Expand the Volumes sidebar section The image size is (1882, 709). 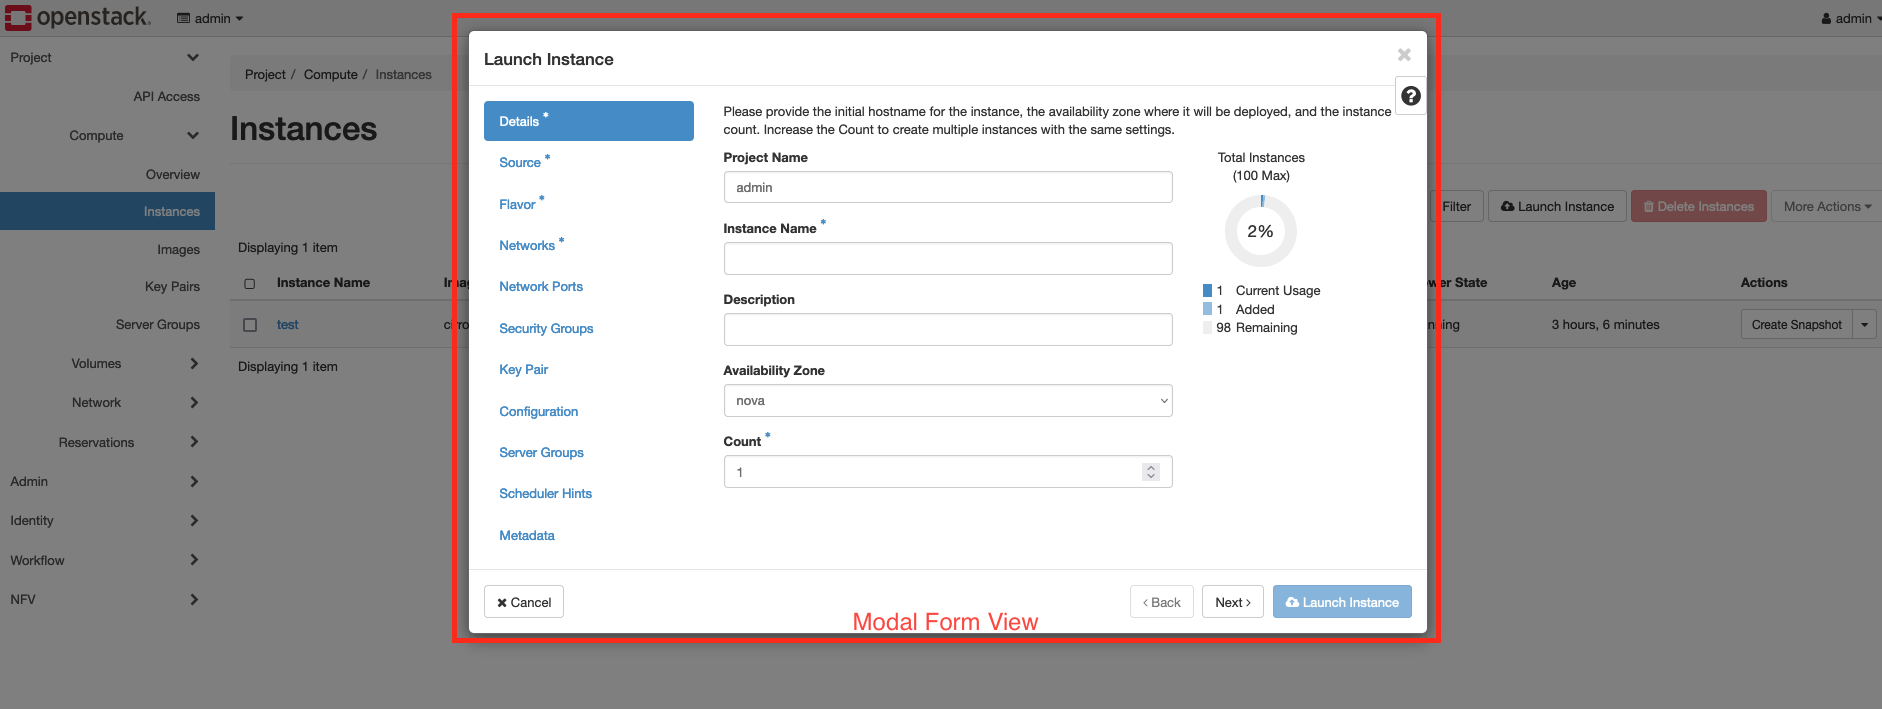tap(194, 364)
